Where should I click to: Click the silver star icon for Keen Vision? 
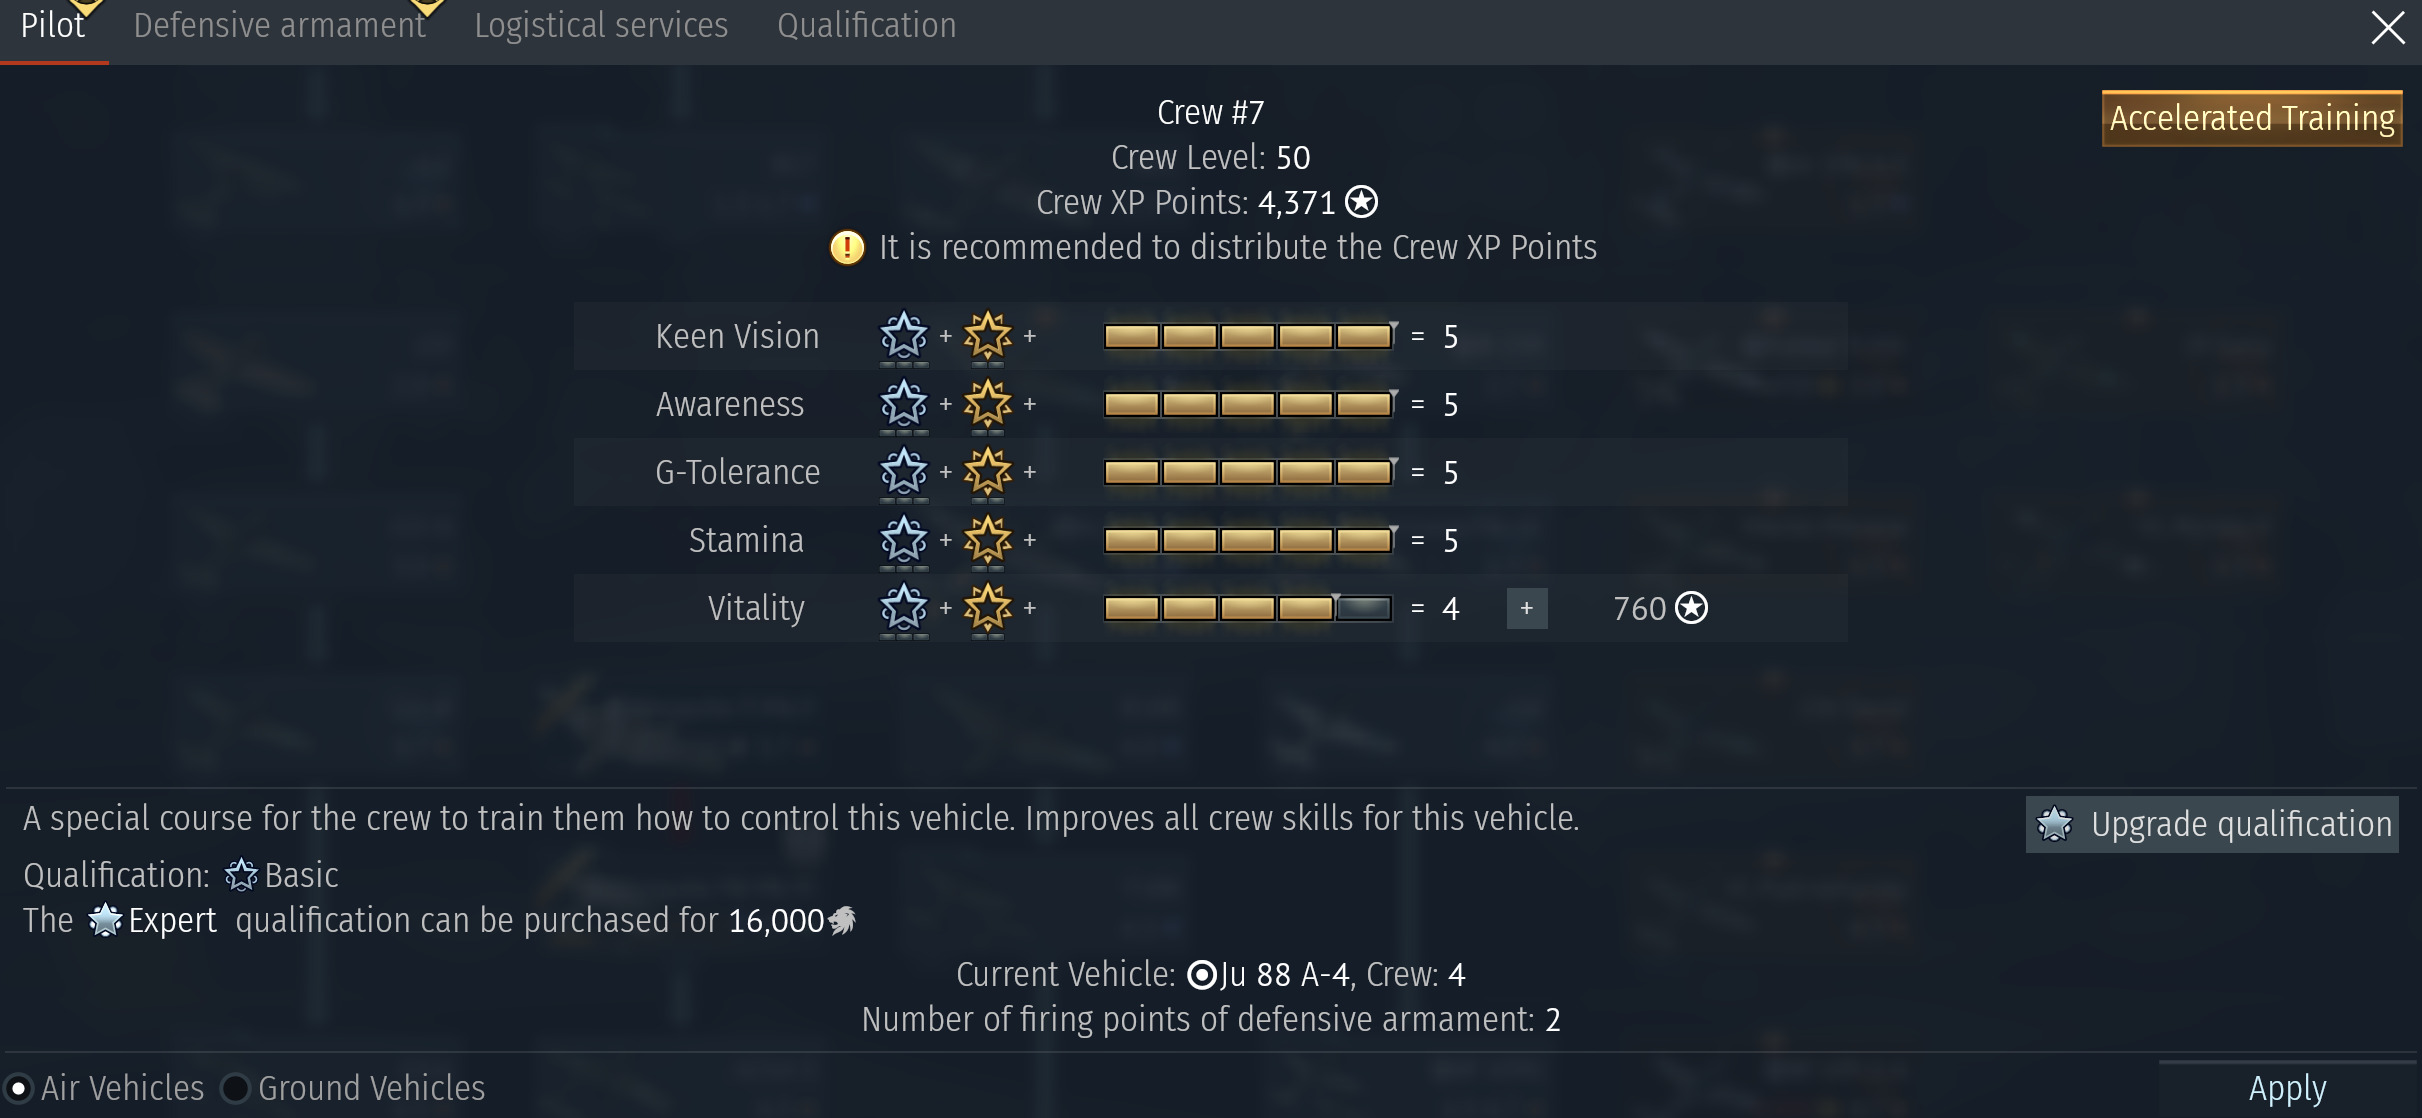click(903, 336)
